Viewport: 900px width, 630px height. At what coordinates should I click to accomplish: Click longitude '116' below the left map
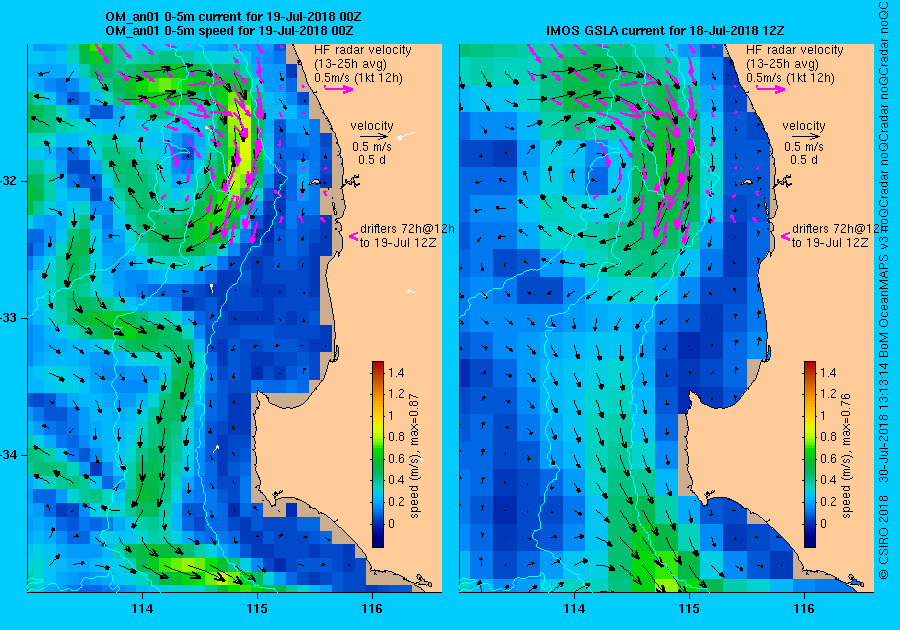pyautogui.click(x=372, y=609)
